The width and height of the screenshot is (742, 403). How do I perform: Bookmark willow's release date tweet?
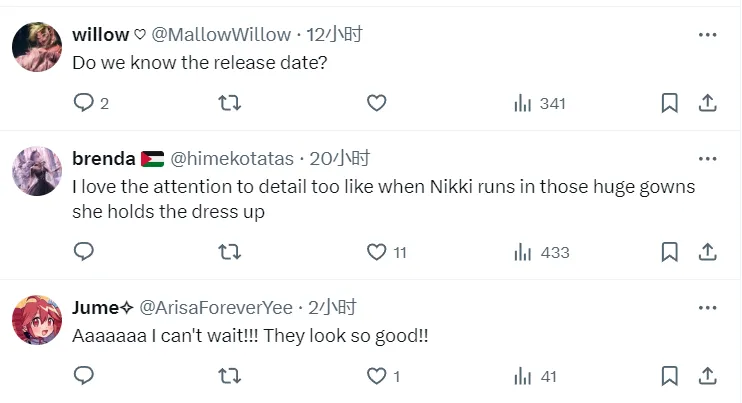pyautogui.click(x=670, y=103)
